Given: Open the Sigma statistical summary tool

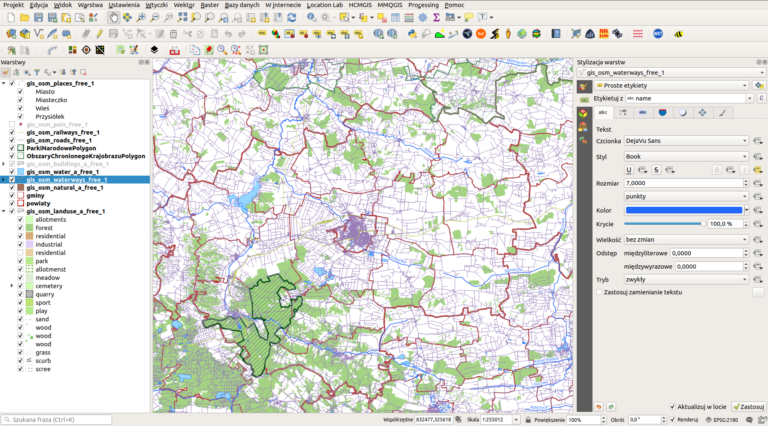Looking at the screenshot, I should click(x=436, y=18).
